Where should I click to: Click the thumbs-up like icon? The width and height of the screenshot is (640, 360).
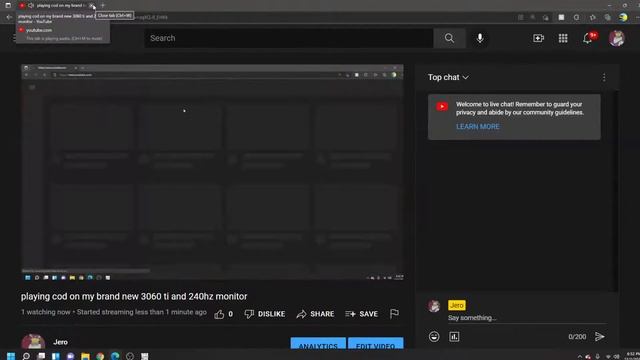tap(219, 314)
